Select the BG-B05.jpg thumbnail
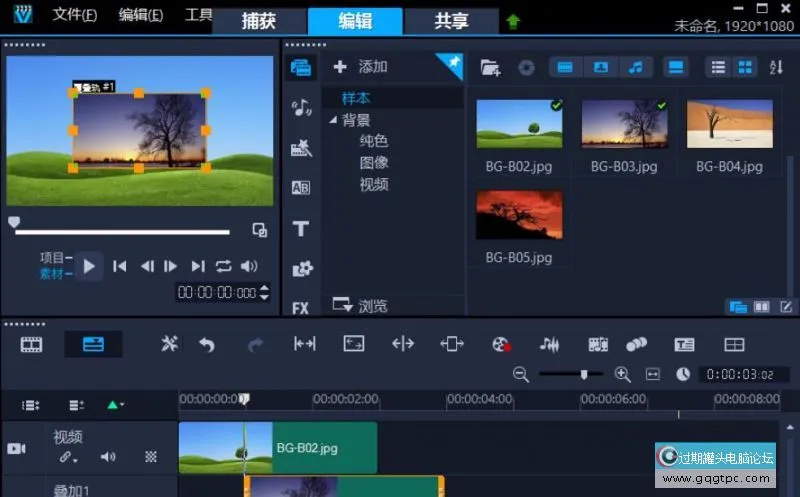Screen dimensions: 800x497 point(519,216)
